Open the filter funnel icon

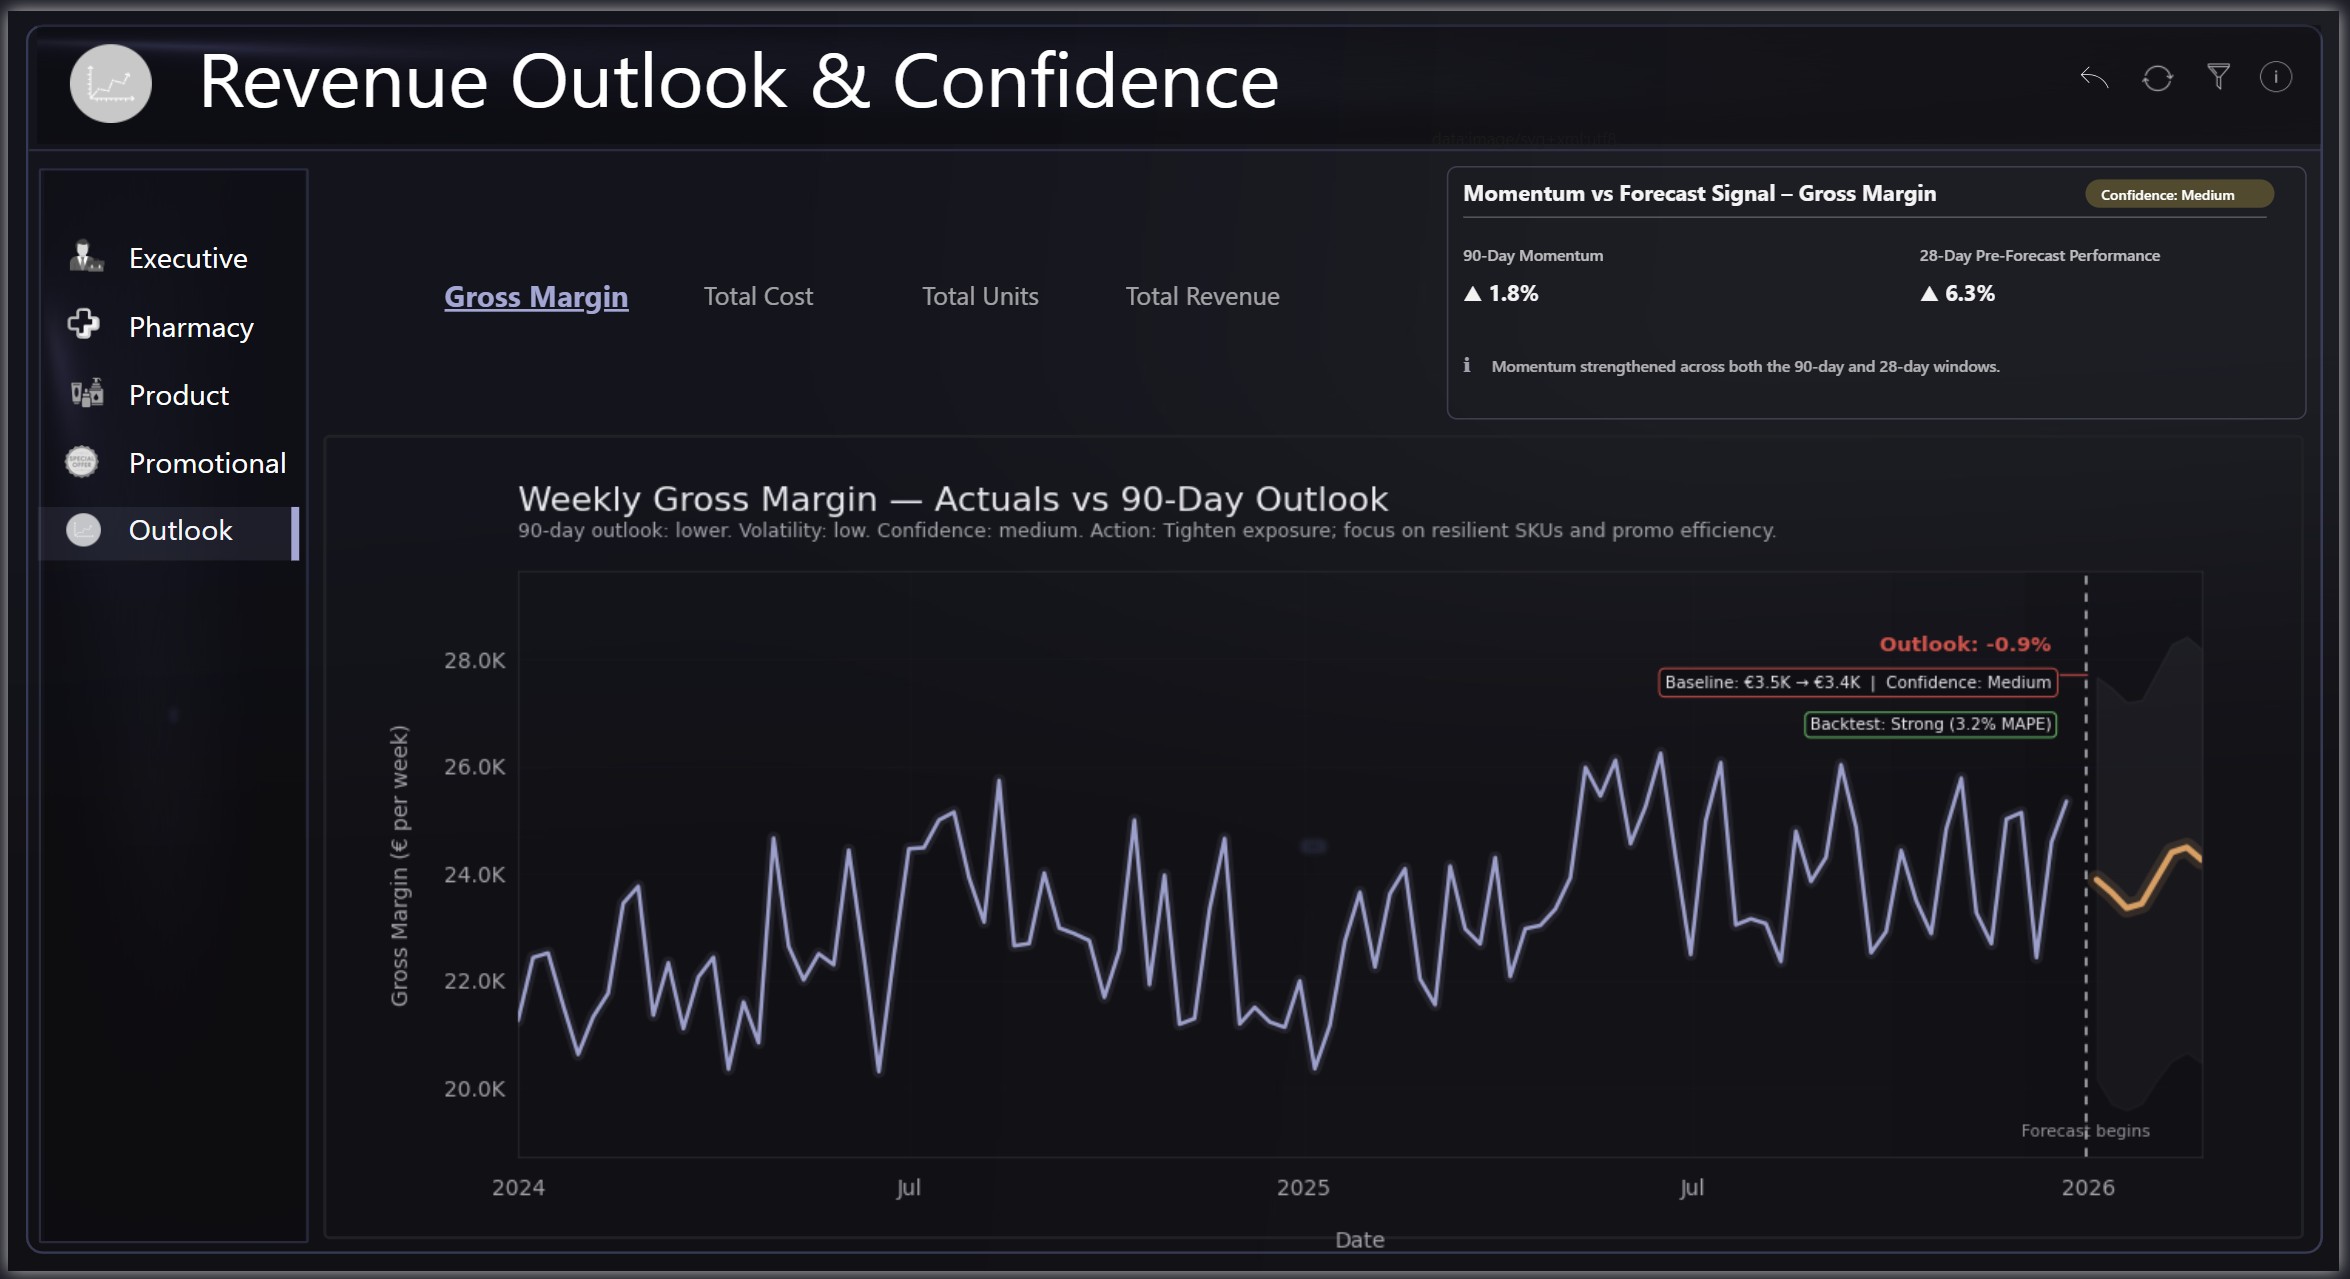coord(2218,77)
